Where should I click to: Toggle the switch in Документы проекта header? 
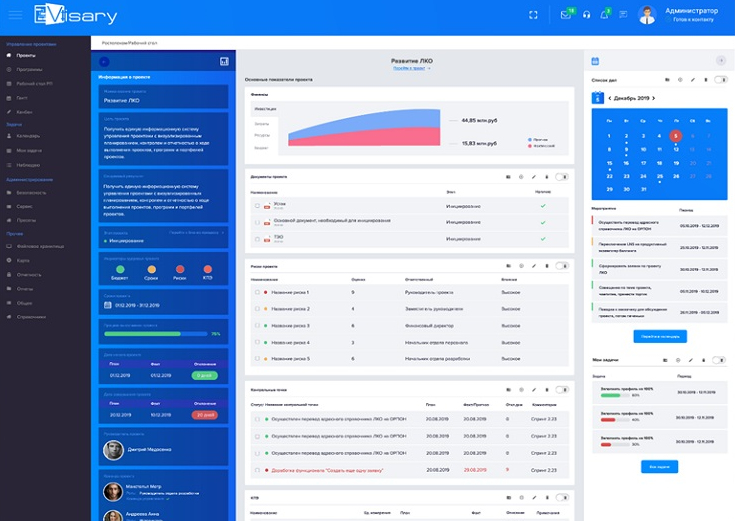pos(563,177)
